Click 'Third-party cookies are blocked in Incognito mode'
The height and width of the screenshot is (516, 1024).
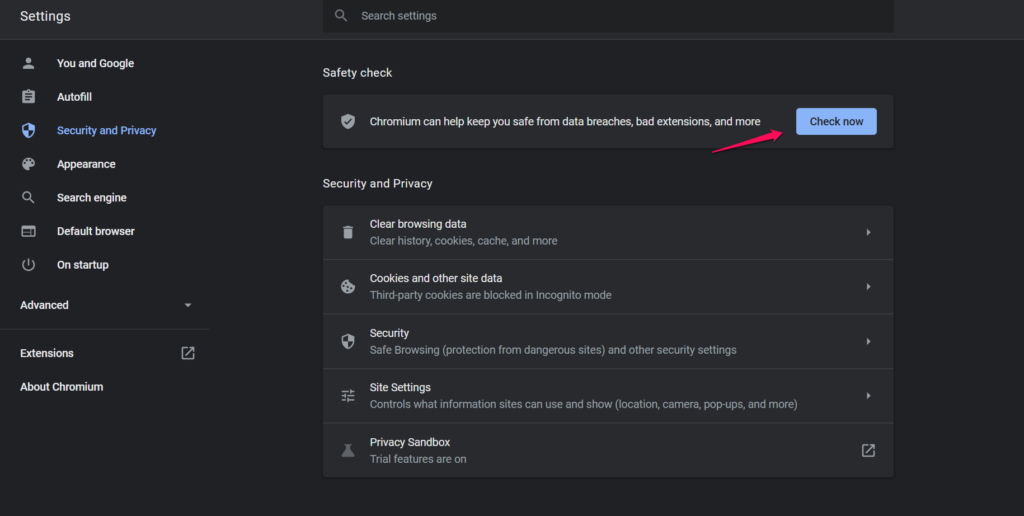pyautogui.click(x=490, y=295)
